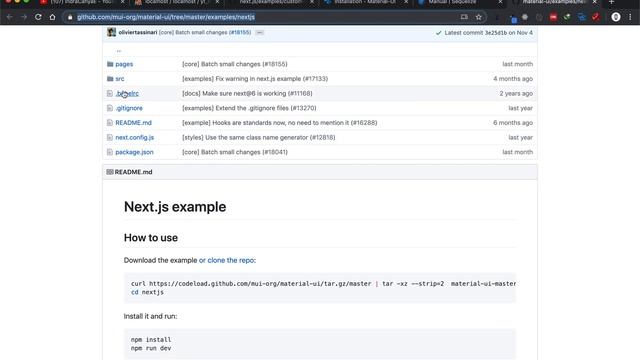Screen dimensions: 640x360
Task: Click the .babelrc file icon
Action: tap(110, 93)
